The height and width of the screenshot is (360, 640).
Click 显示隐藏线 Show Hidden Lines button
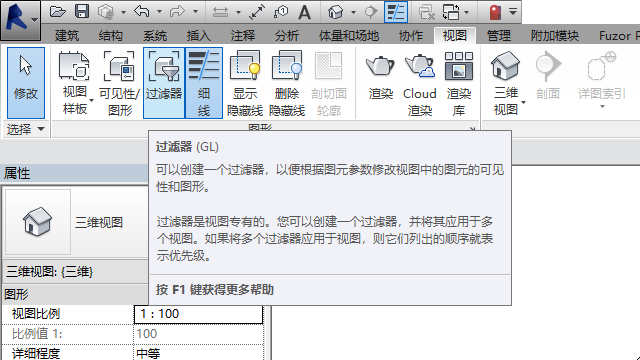[245, 82]
